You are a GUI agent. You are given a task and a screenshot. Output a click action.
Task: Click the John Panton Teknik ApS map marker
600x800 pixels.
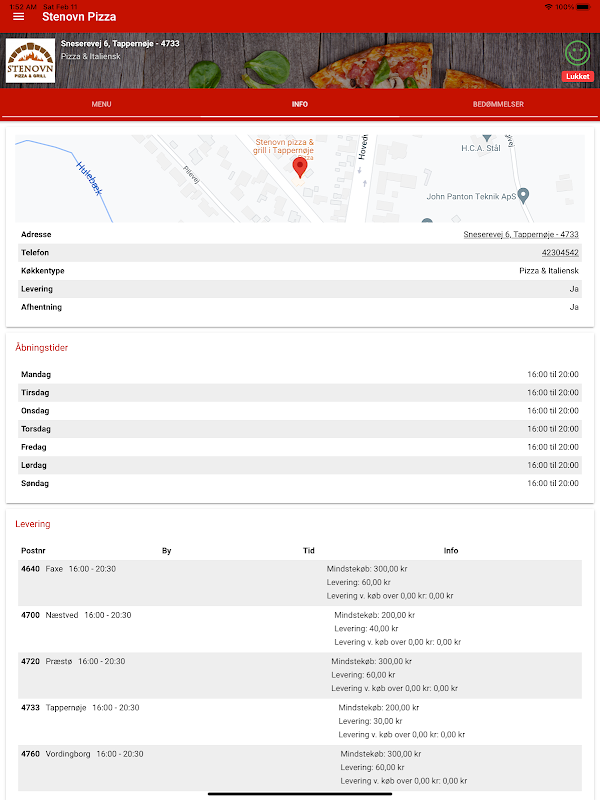pos(523,195)
